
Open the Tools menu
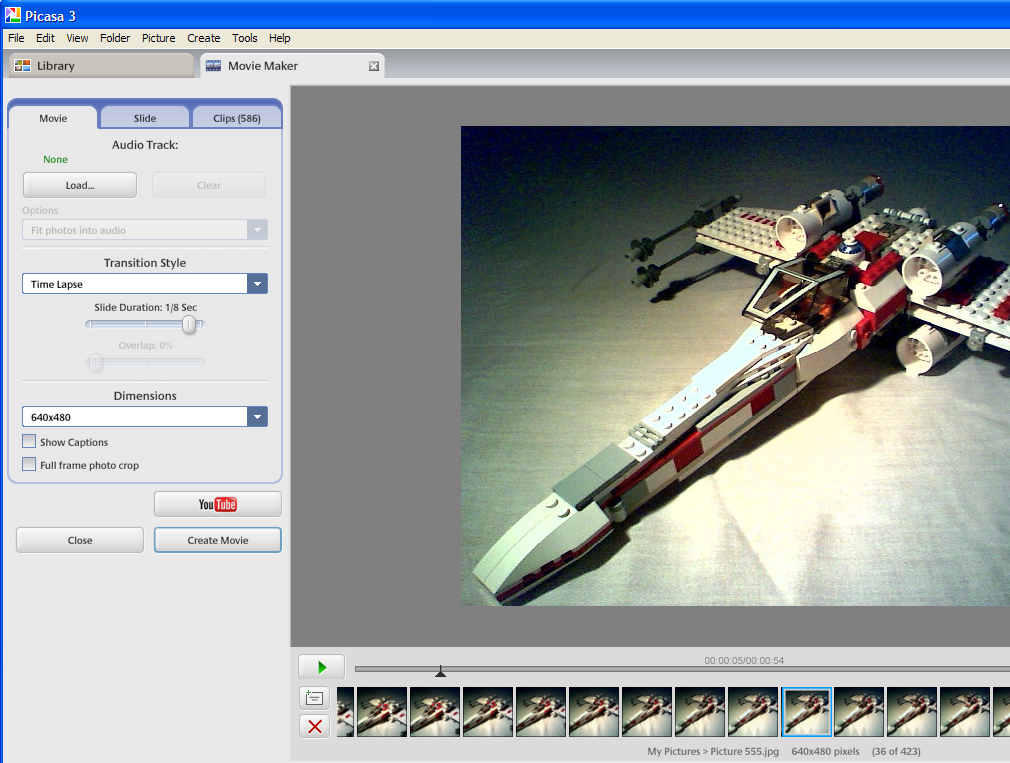(244, 38)
